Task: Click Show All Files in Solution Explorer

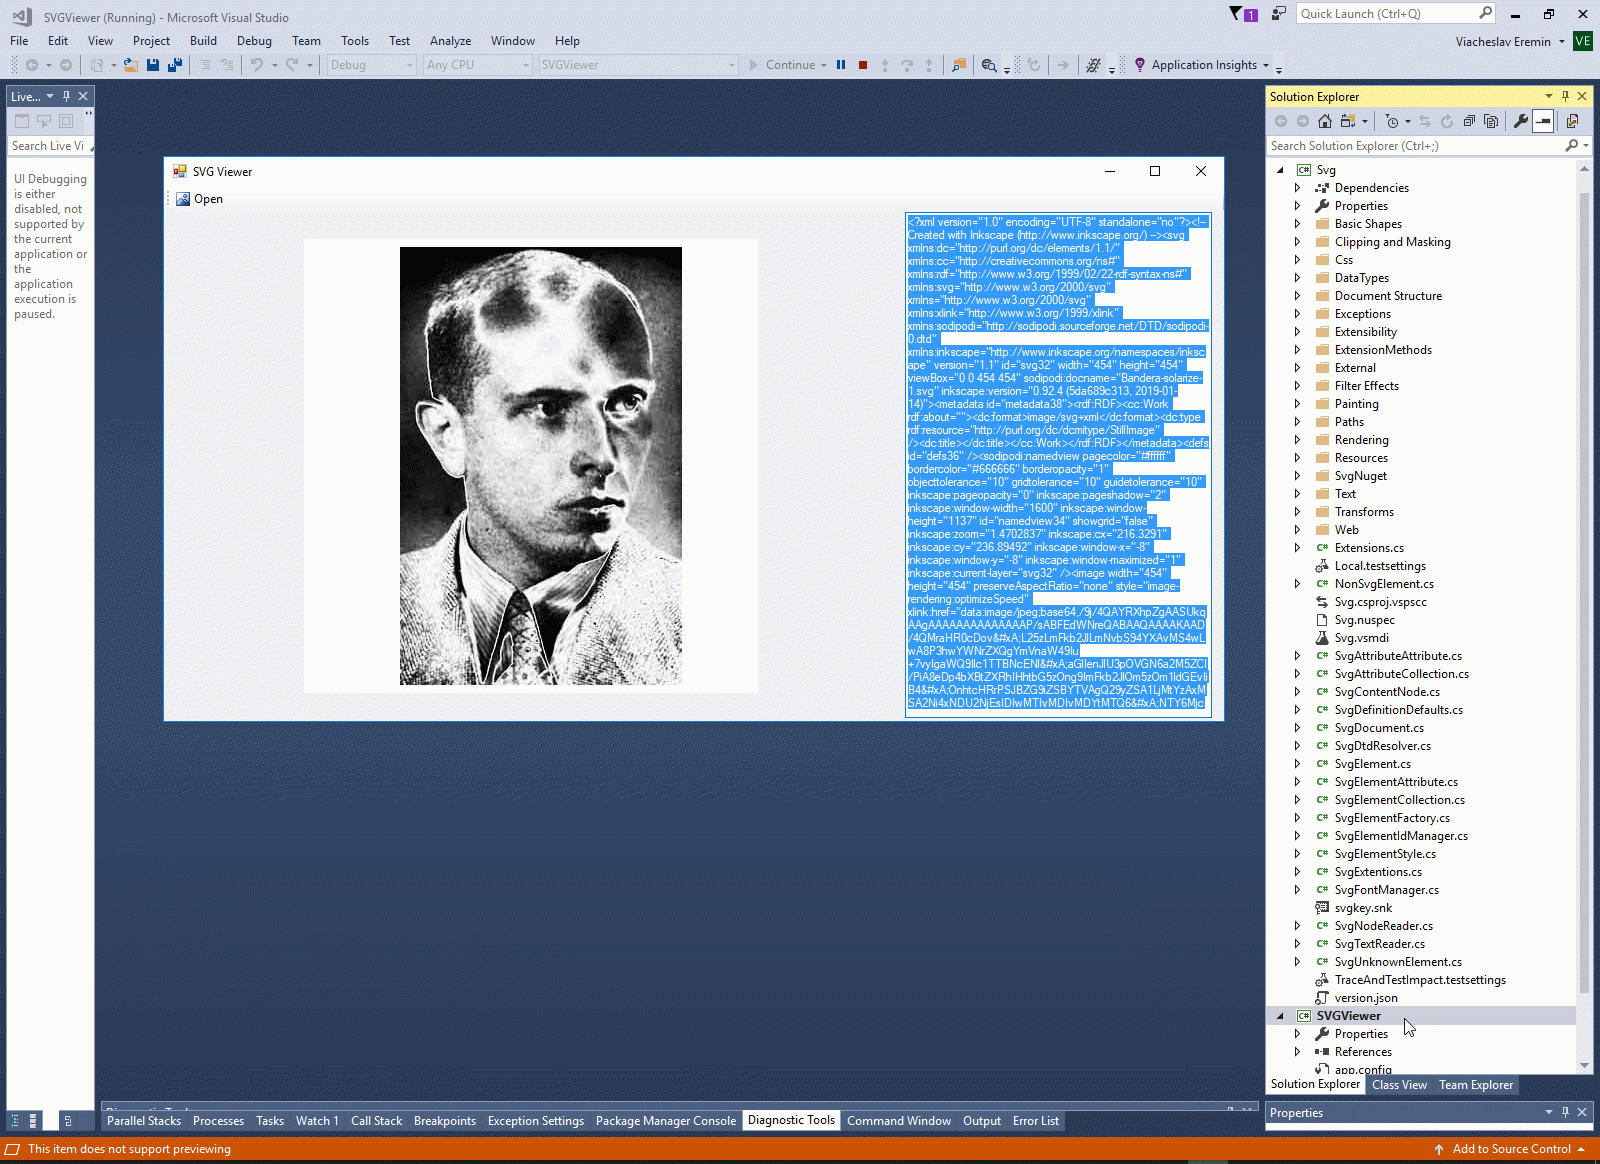Action: point(1491,121)
